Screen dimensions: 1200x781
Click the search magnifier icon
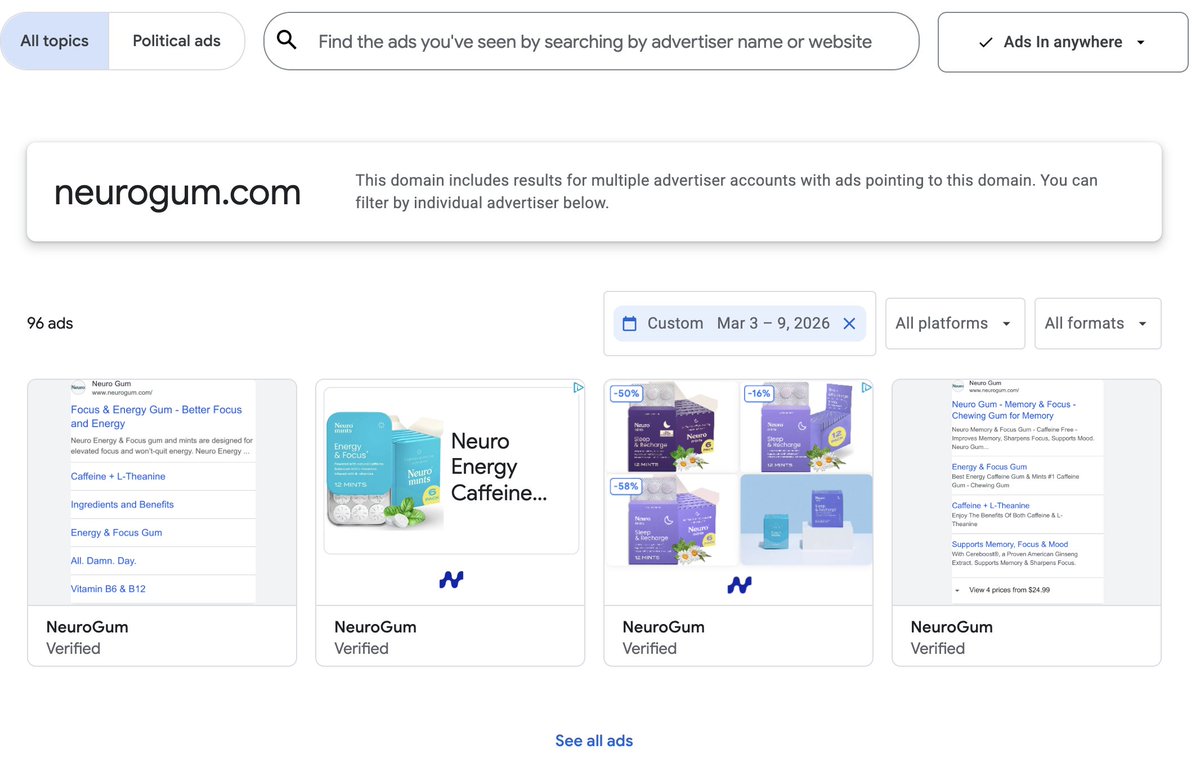(x=287, y=40)
